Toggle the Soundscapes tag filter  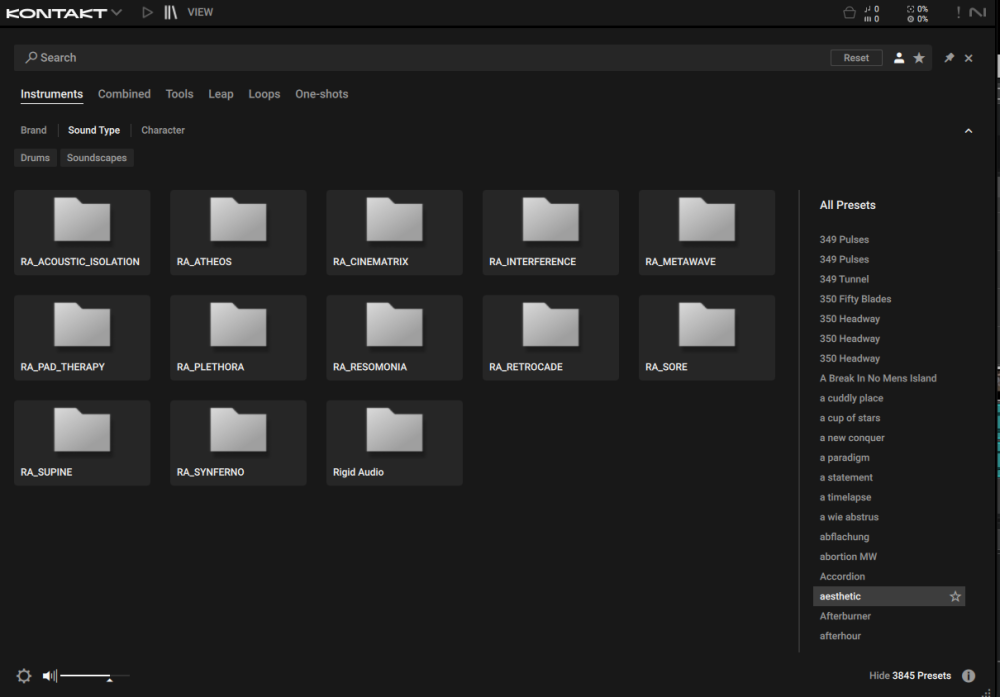pos(97,158)
